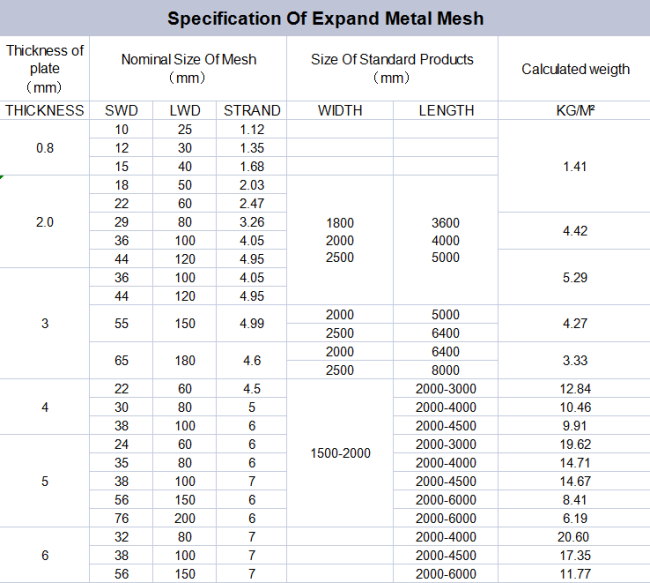This screenshot has width=650, height=583.
Task: Click the LENGTH column header
Action: tap(446, 111)
